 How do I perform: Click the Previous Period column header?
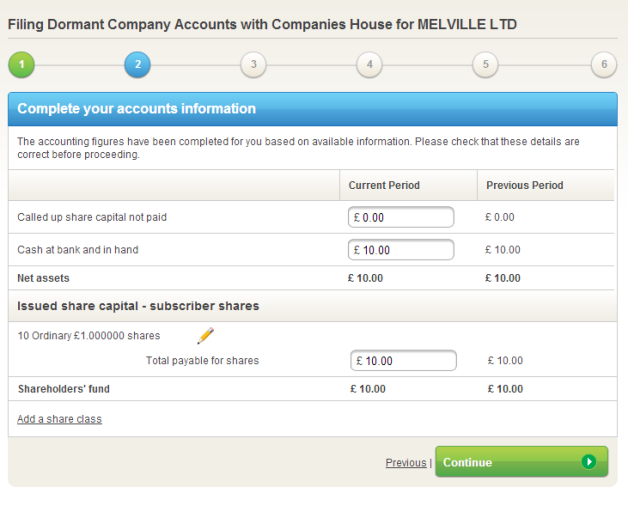pyautogui.click(x=524, y=186)
